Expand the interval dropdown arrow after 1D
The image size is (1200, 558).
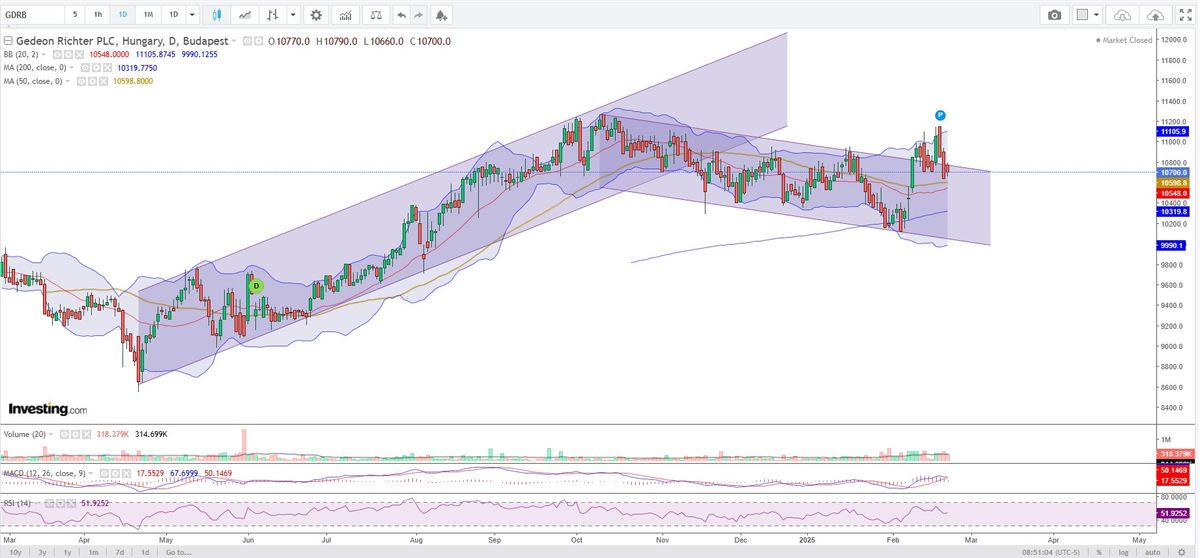[x=192, y=15]
